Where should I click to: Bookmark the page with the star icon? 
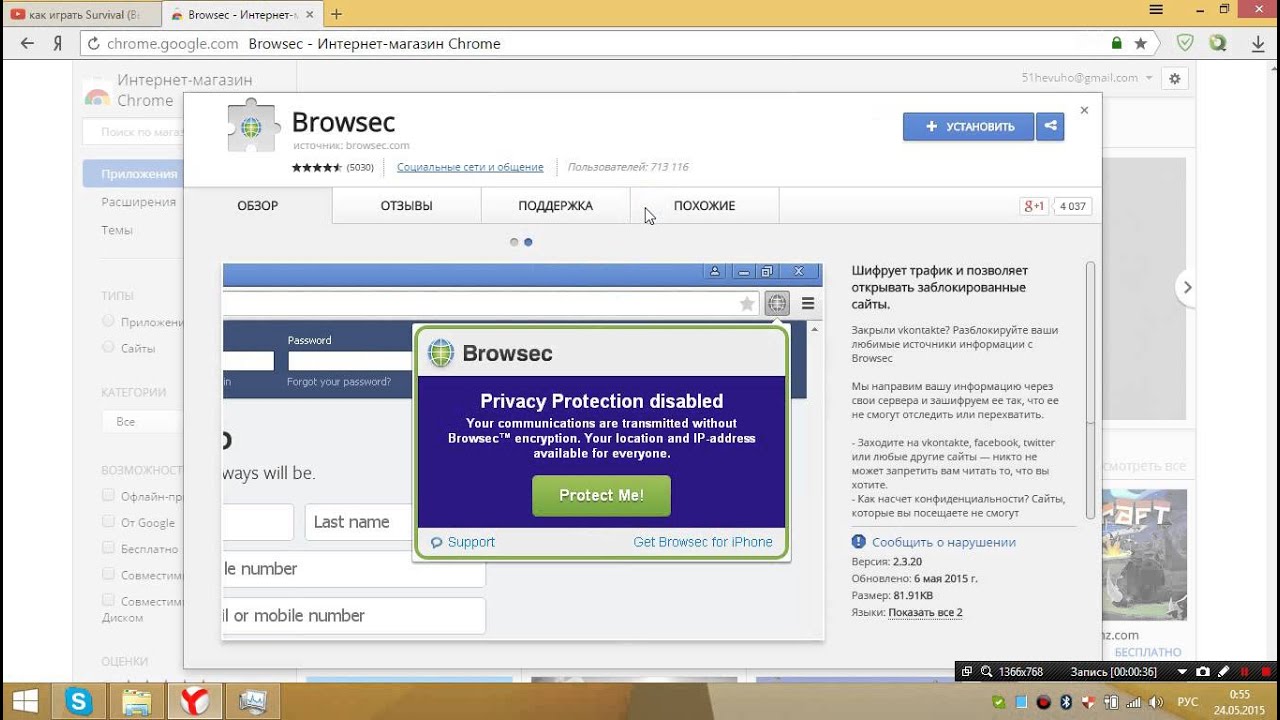[1140, 43]
